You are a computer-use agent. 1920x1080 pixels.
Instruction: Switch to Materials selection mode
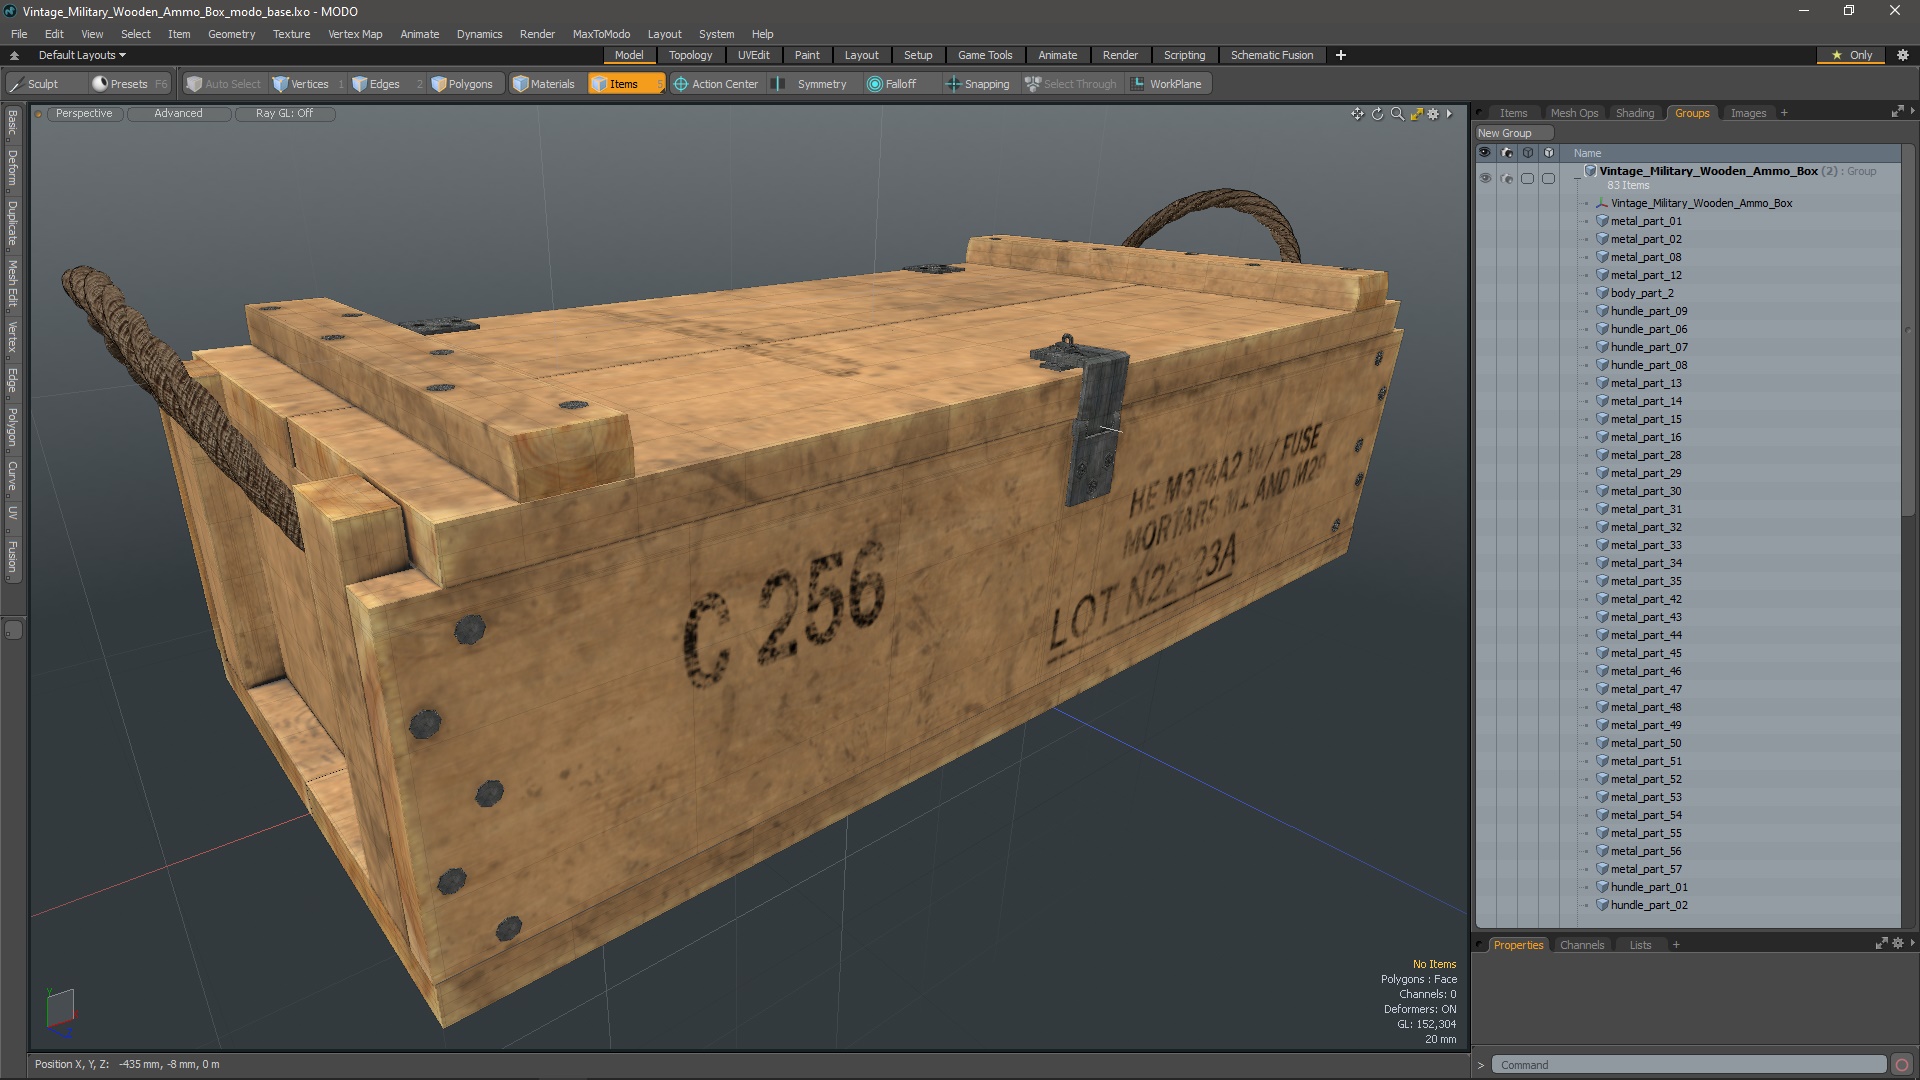point(544,84)
